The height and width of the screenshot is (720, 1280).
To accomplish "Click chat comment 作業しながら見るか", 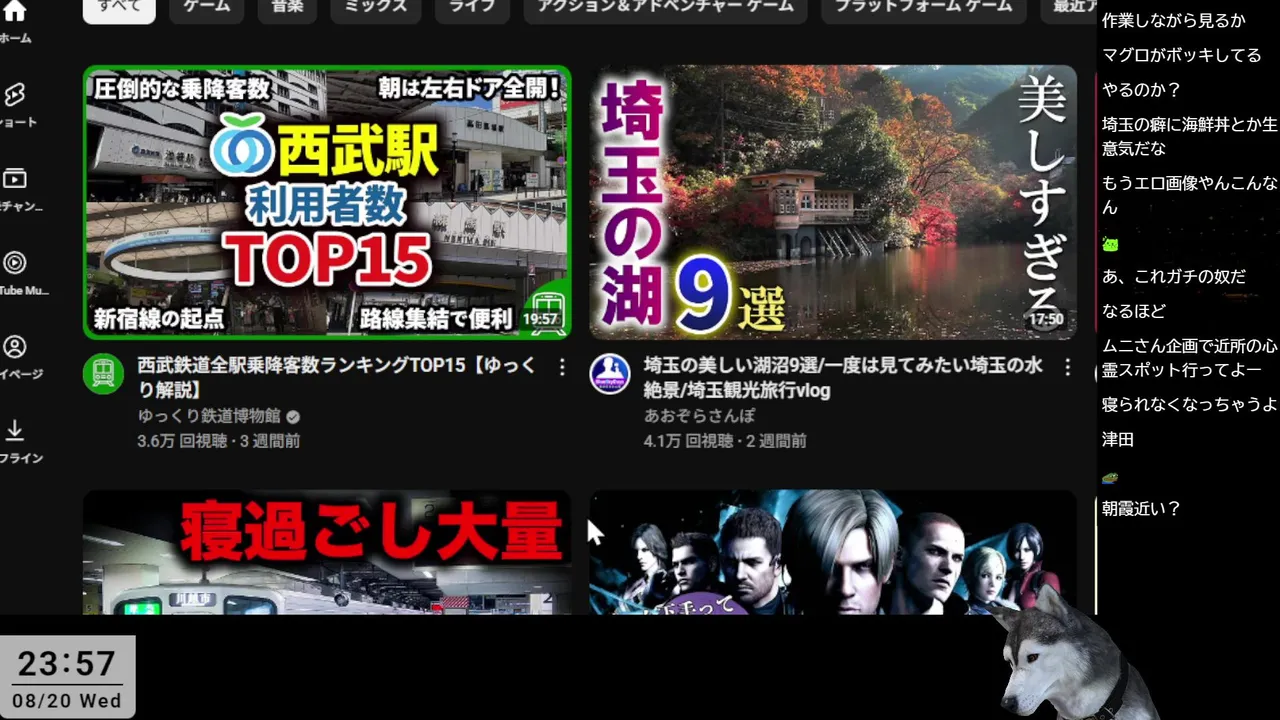I will coord(1173,20).
